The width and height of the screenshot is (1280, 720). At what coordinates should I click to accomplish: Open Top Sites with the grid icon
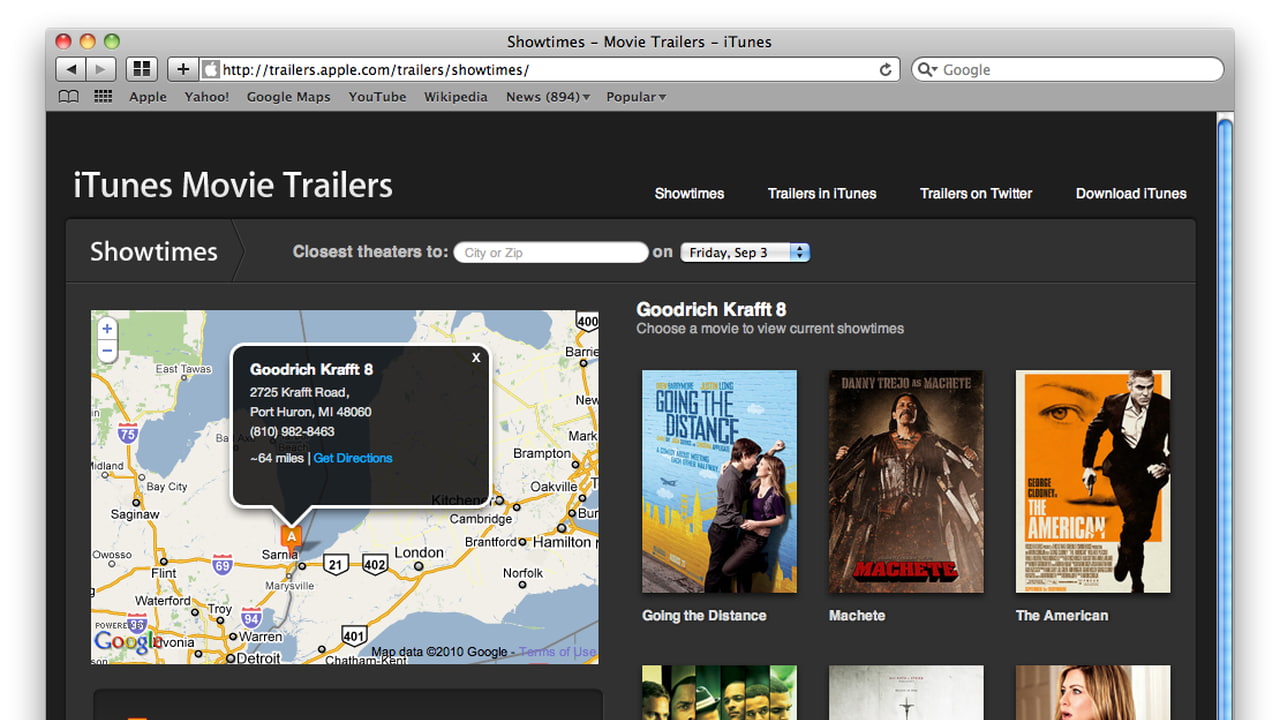pos(141,68)
